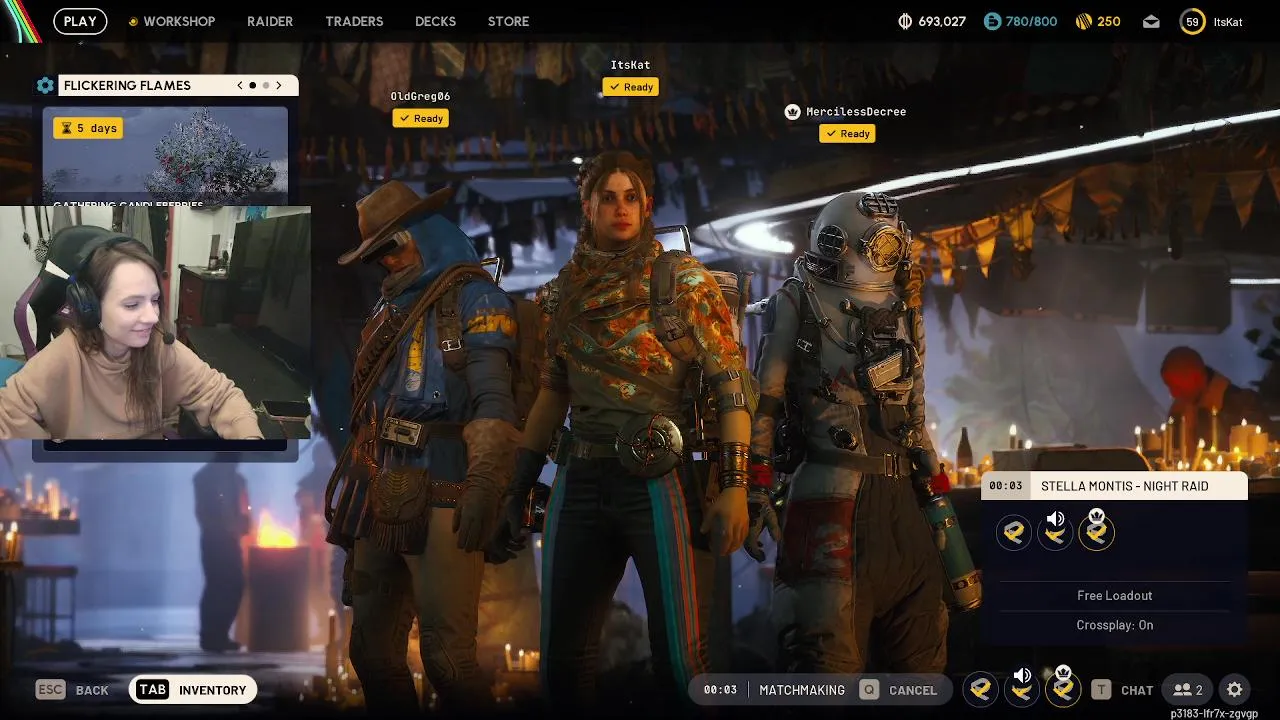Select the speaker-badged squad avatar in the bottom bar
The image size is (1280, 720).
(x=1022, y=689)
